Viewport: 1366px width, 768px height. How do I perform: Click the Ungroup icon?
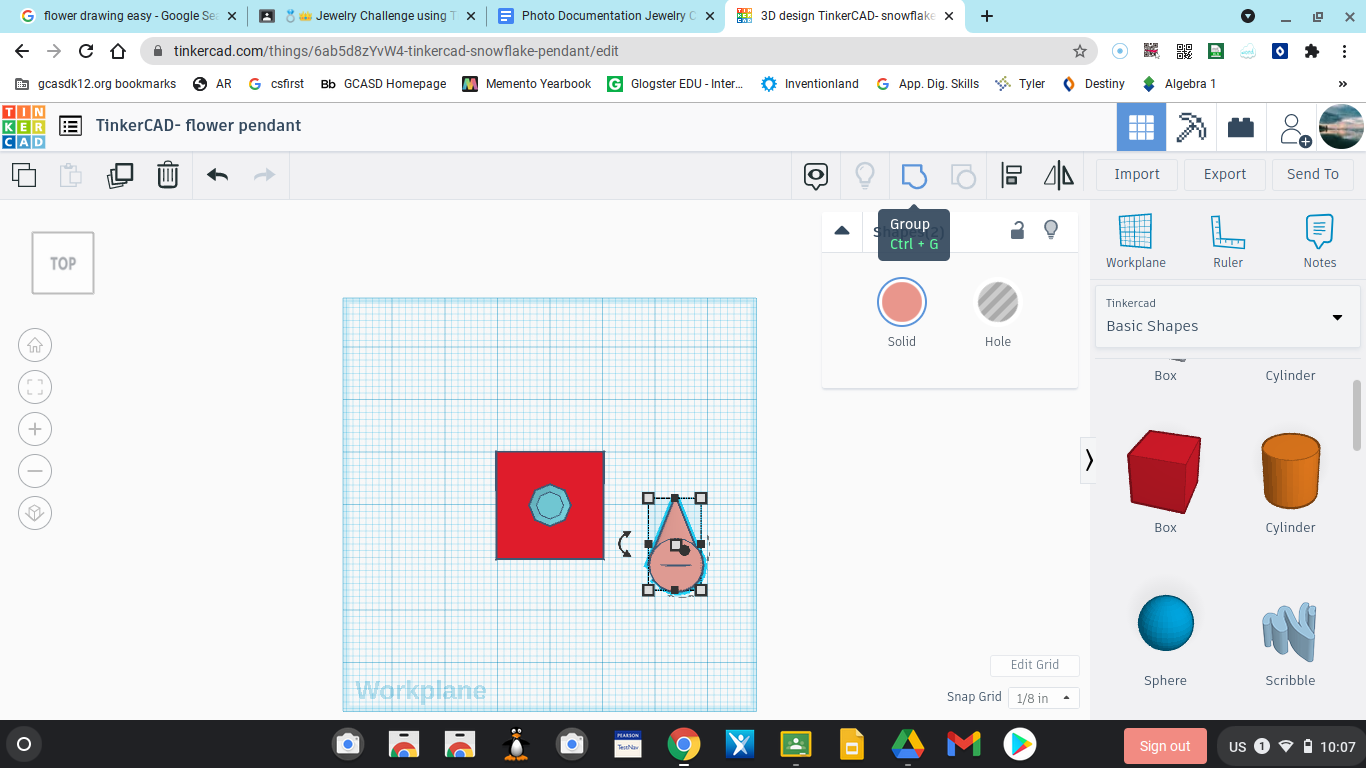coord(962,176)
